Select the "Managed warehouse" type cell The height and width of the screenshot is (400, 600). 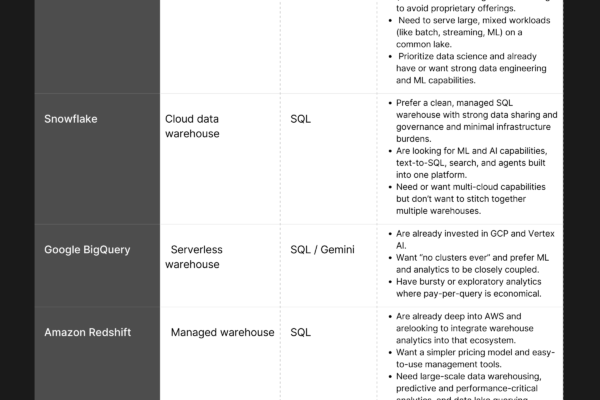(222, 332)
